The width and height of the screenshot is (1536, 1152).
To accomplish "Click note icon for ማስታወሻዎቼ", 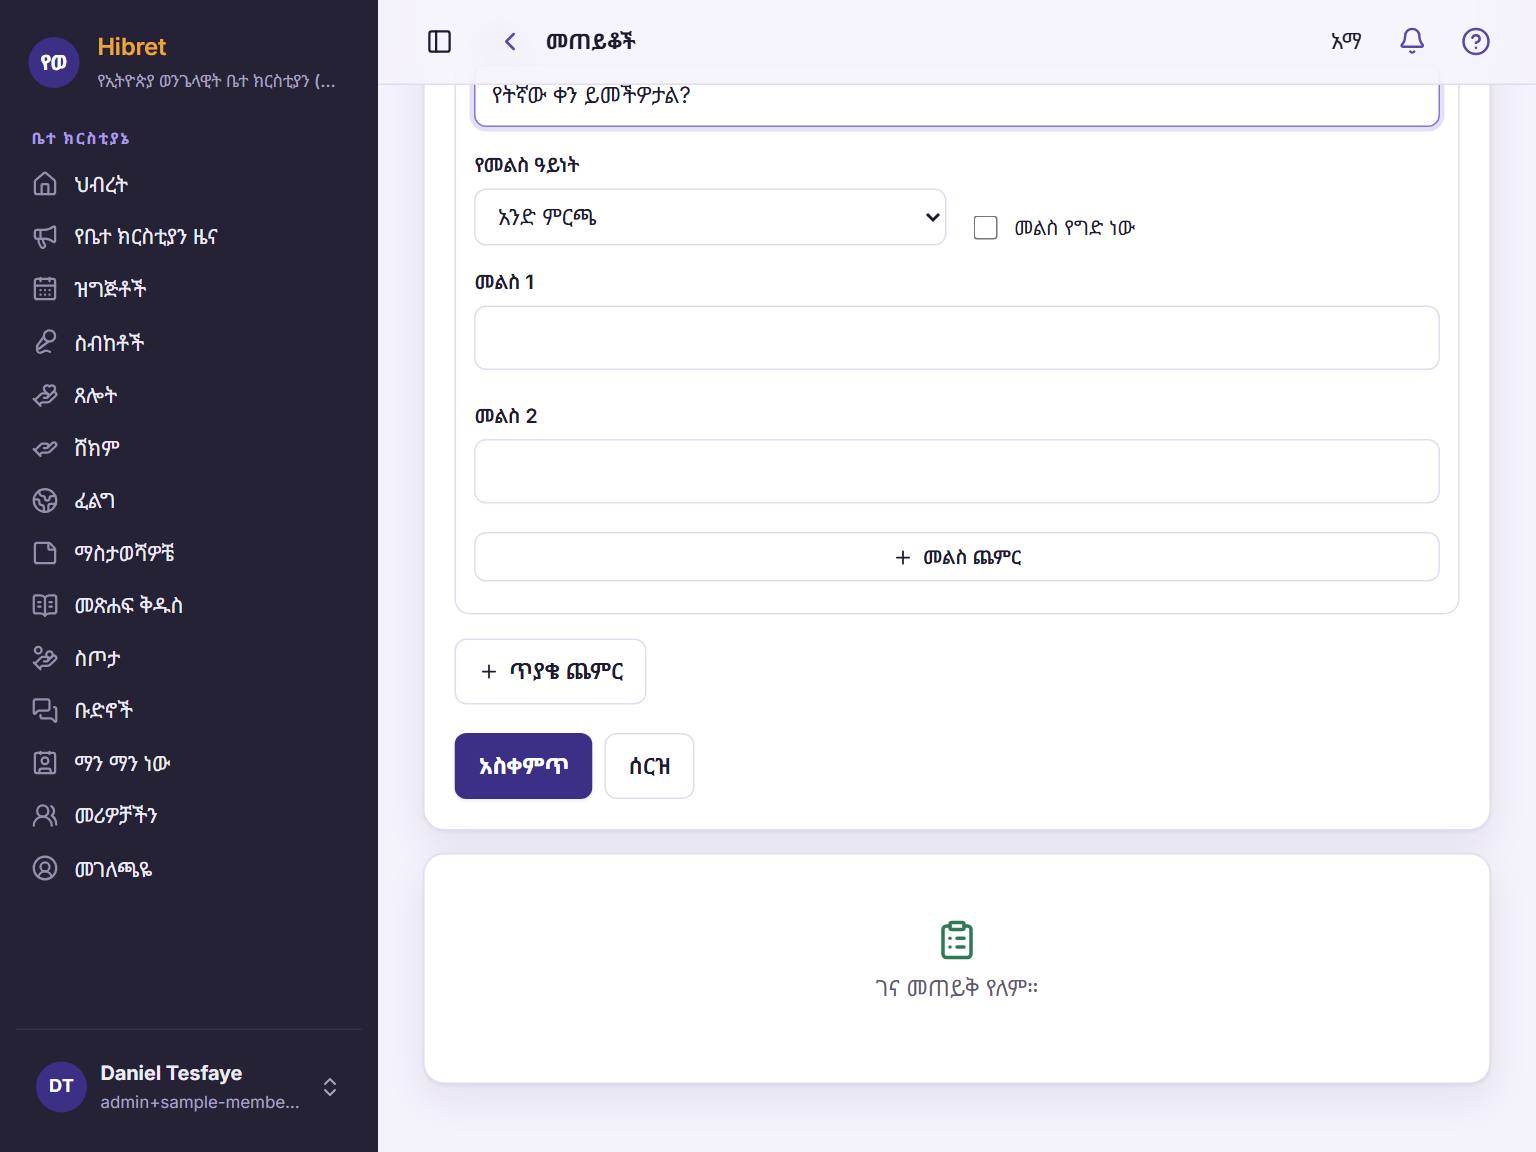I will [45, 553].
